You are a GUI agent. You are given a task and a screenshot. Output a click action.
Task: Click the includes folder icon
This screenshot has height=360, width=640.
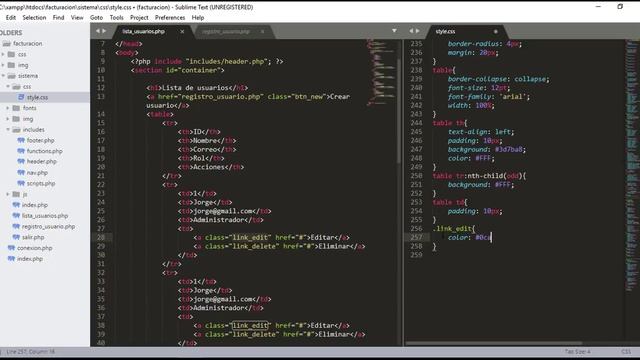click(x=16, y=129)
